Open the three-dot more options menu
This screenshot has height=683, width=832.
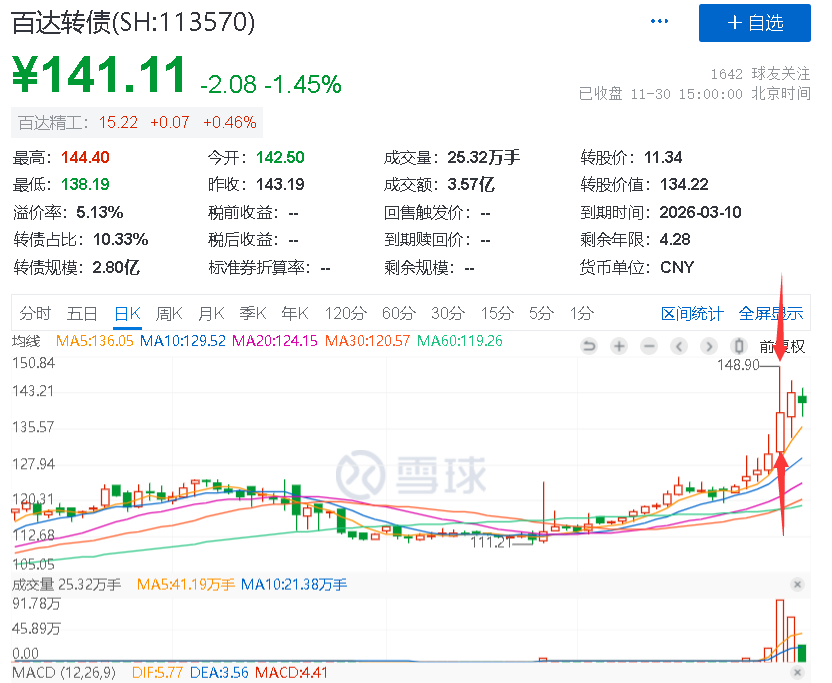[659, 21]
